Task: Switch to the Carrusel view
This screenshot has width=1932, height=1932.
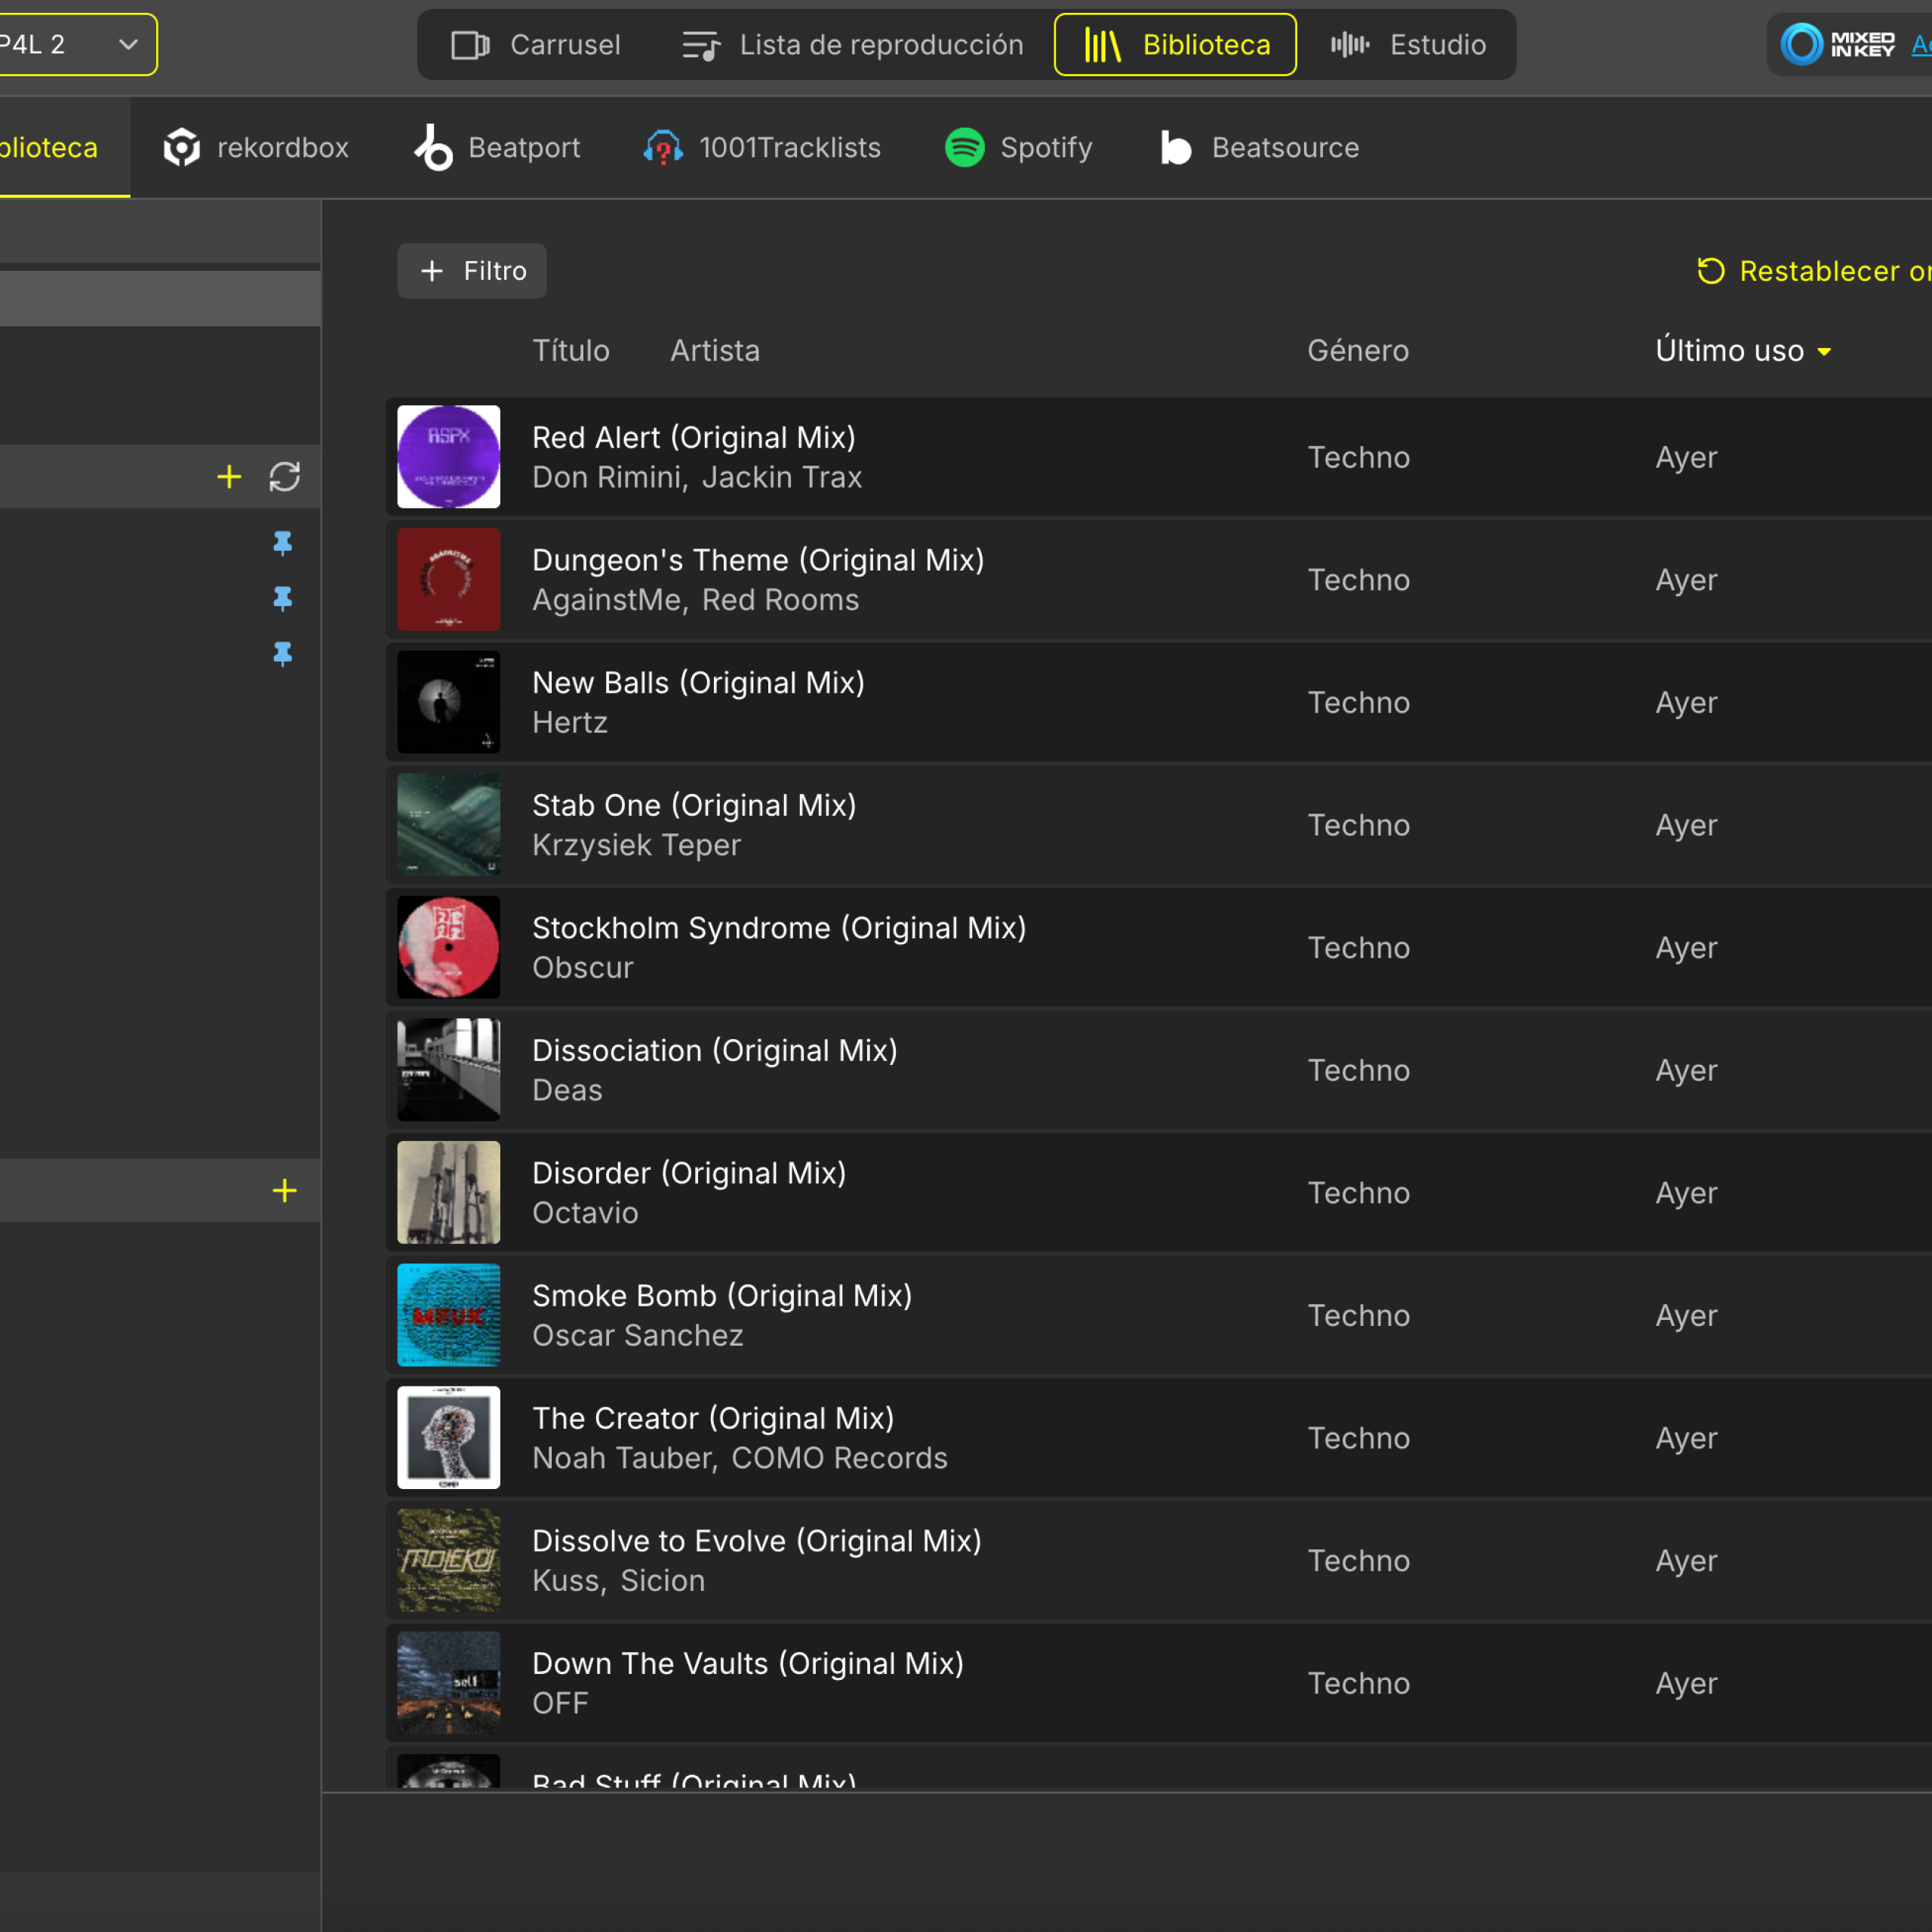Action: pyautogui.click(x=536, y=45)
